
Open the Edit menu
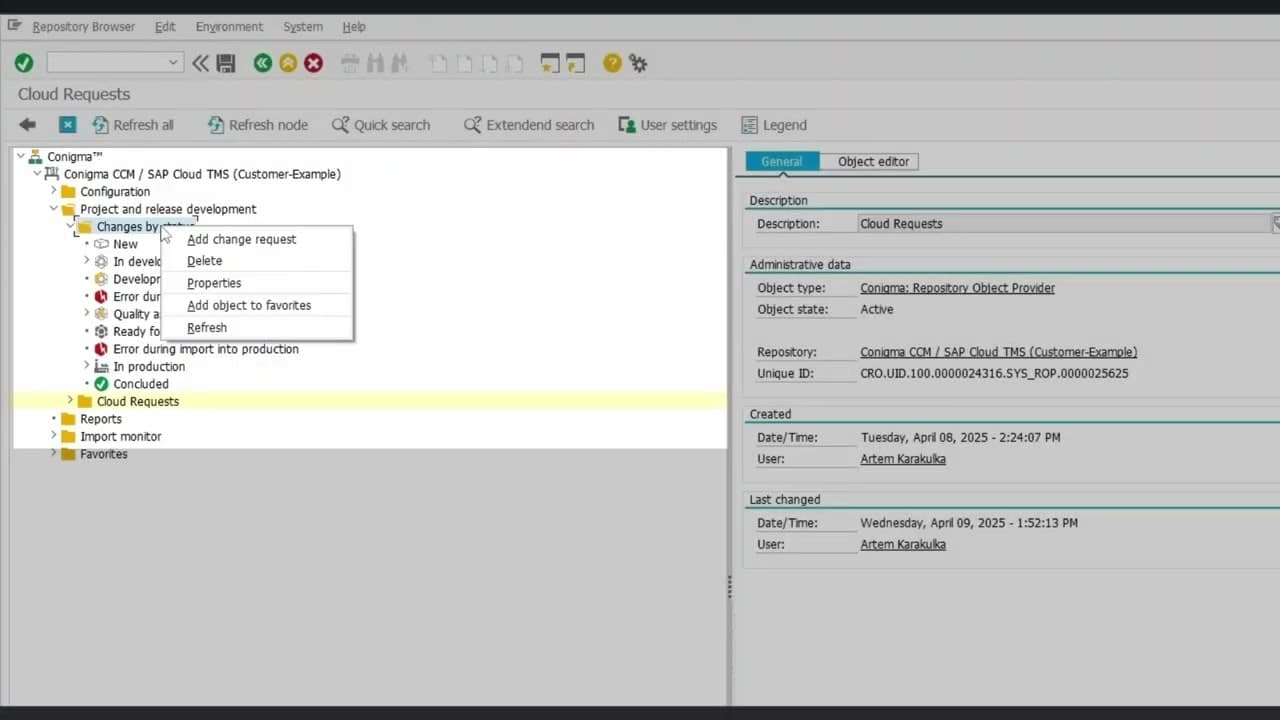165,27
